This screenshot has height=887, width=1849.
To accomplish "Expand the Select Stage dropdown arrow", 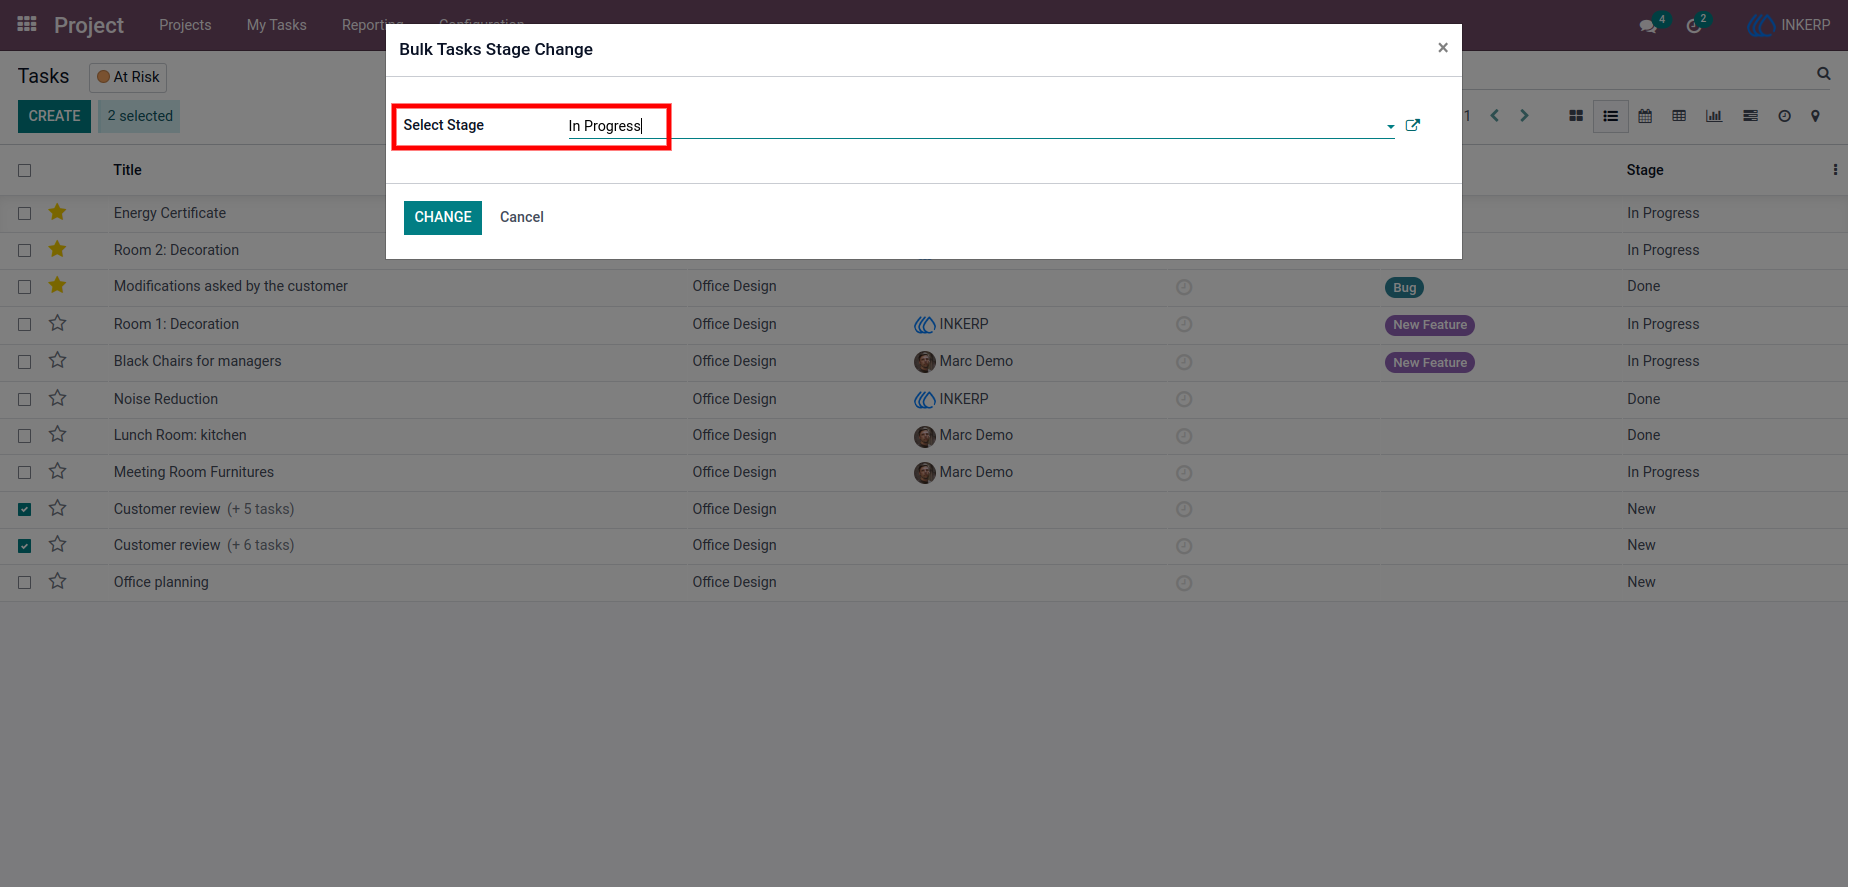I will (1390, 127).
